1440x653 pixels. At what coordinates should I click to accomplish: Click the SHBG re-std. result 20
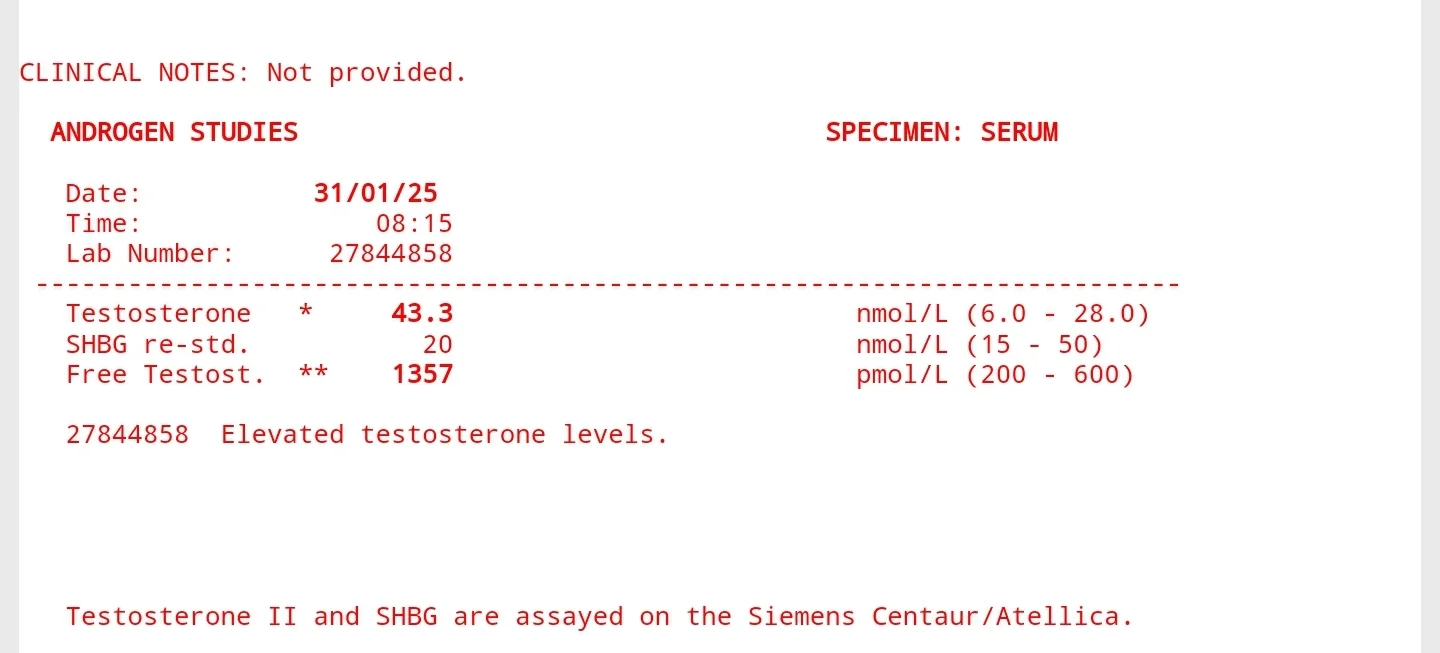coord(437,345)
